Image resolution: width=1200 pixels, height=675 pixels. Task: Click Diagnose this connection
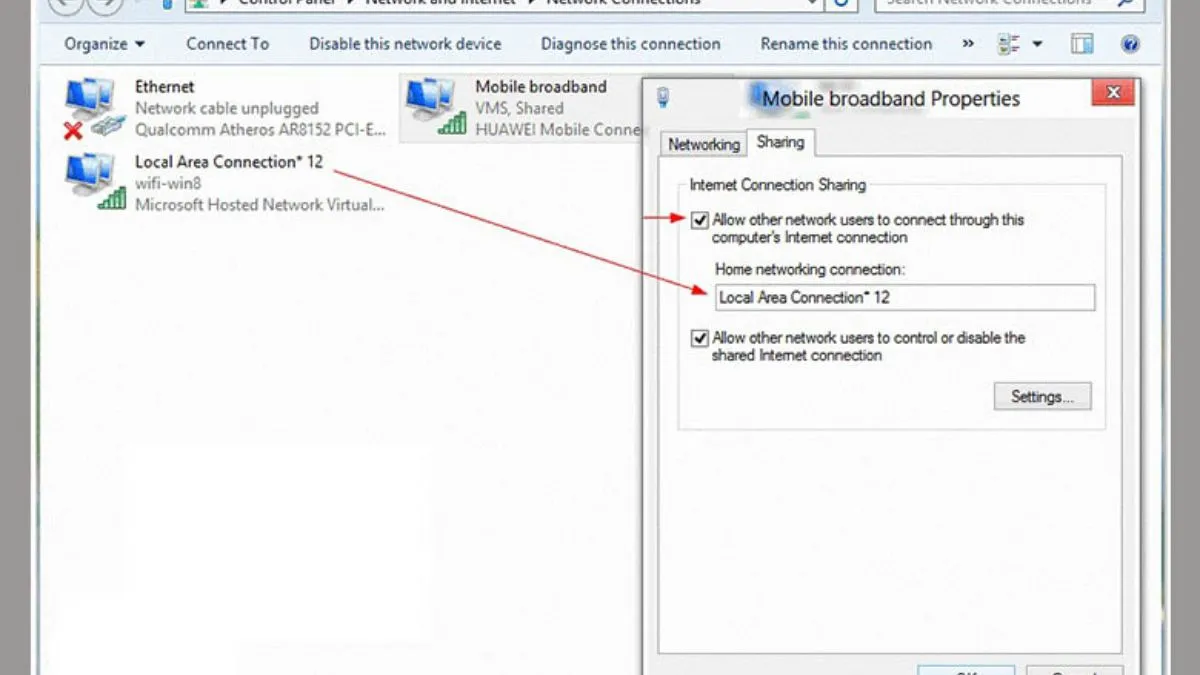click(x=630, y=44)
